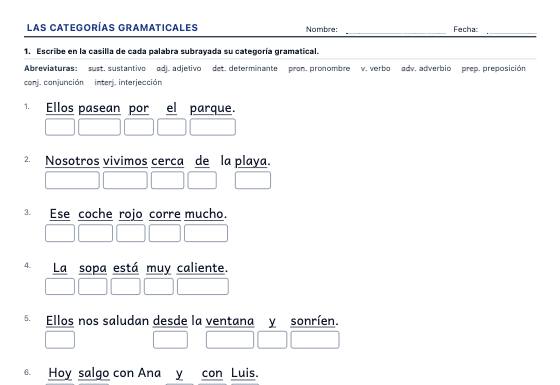Choose the answer box under 'ventana'

click(230, 340)
